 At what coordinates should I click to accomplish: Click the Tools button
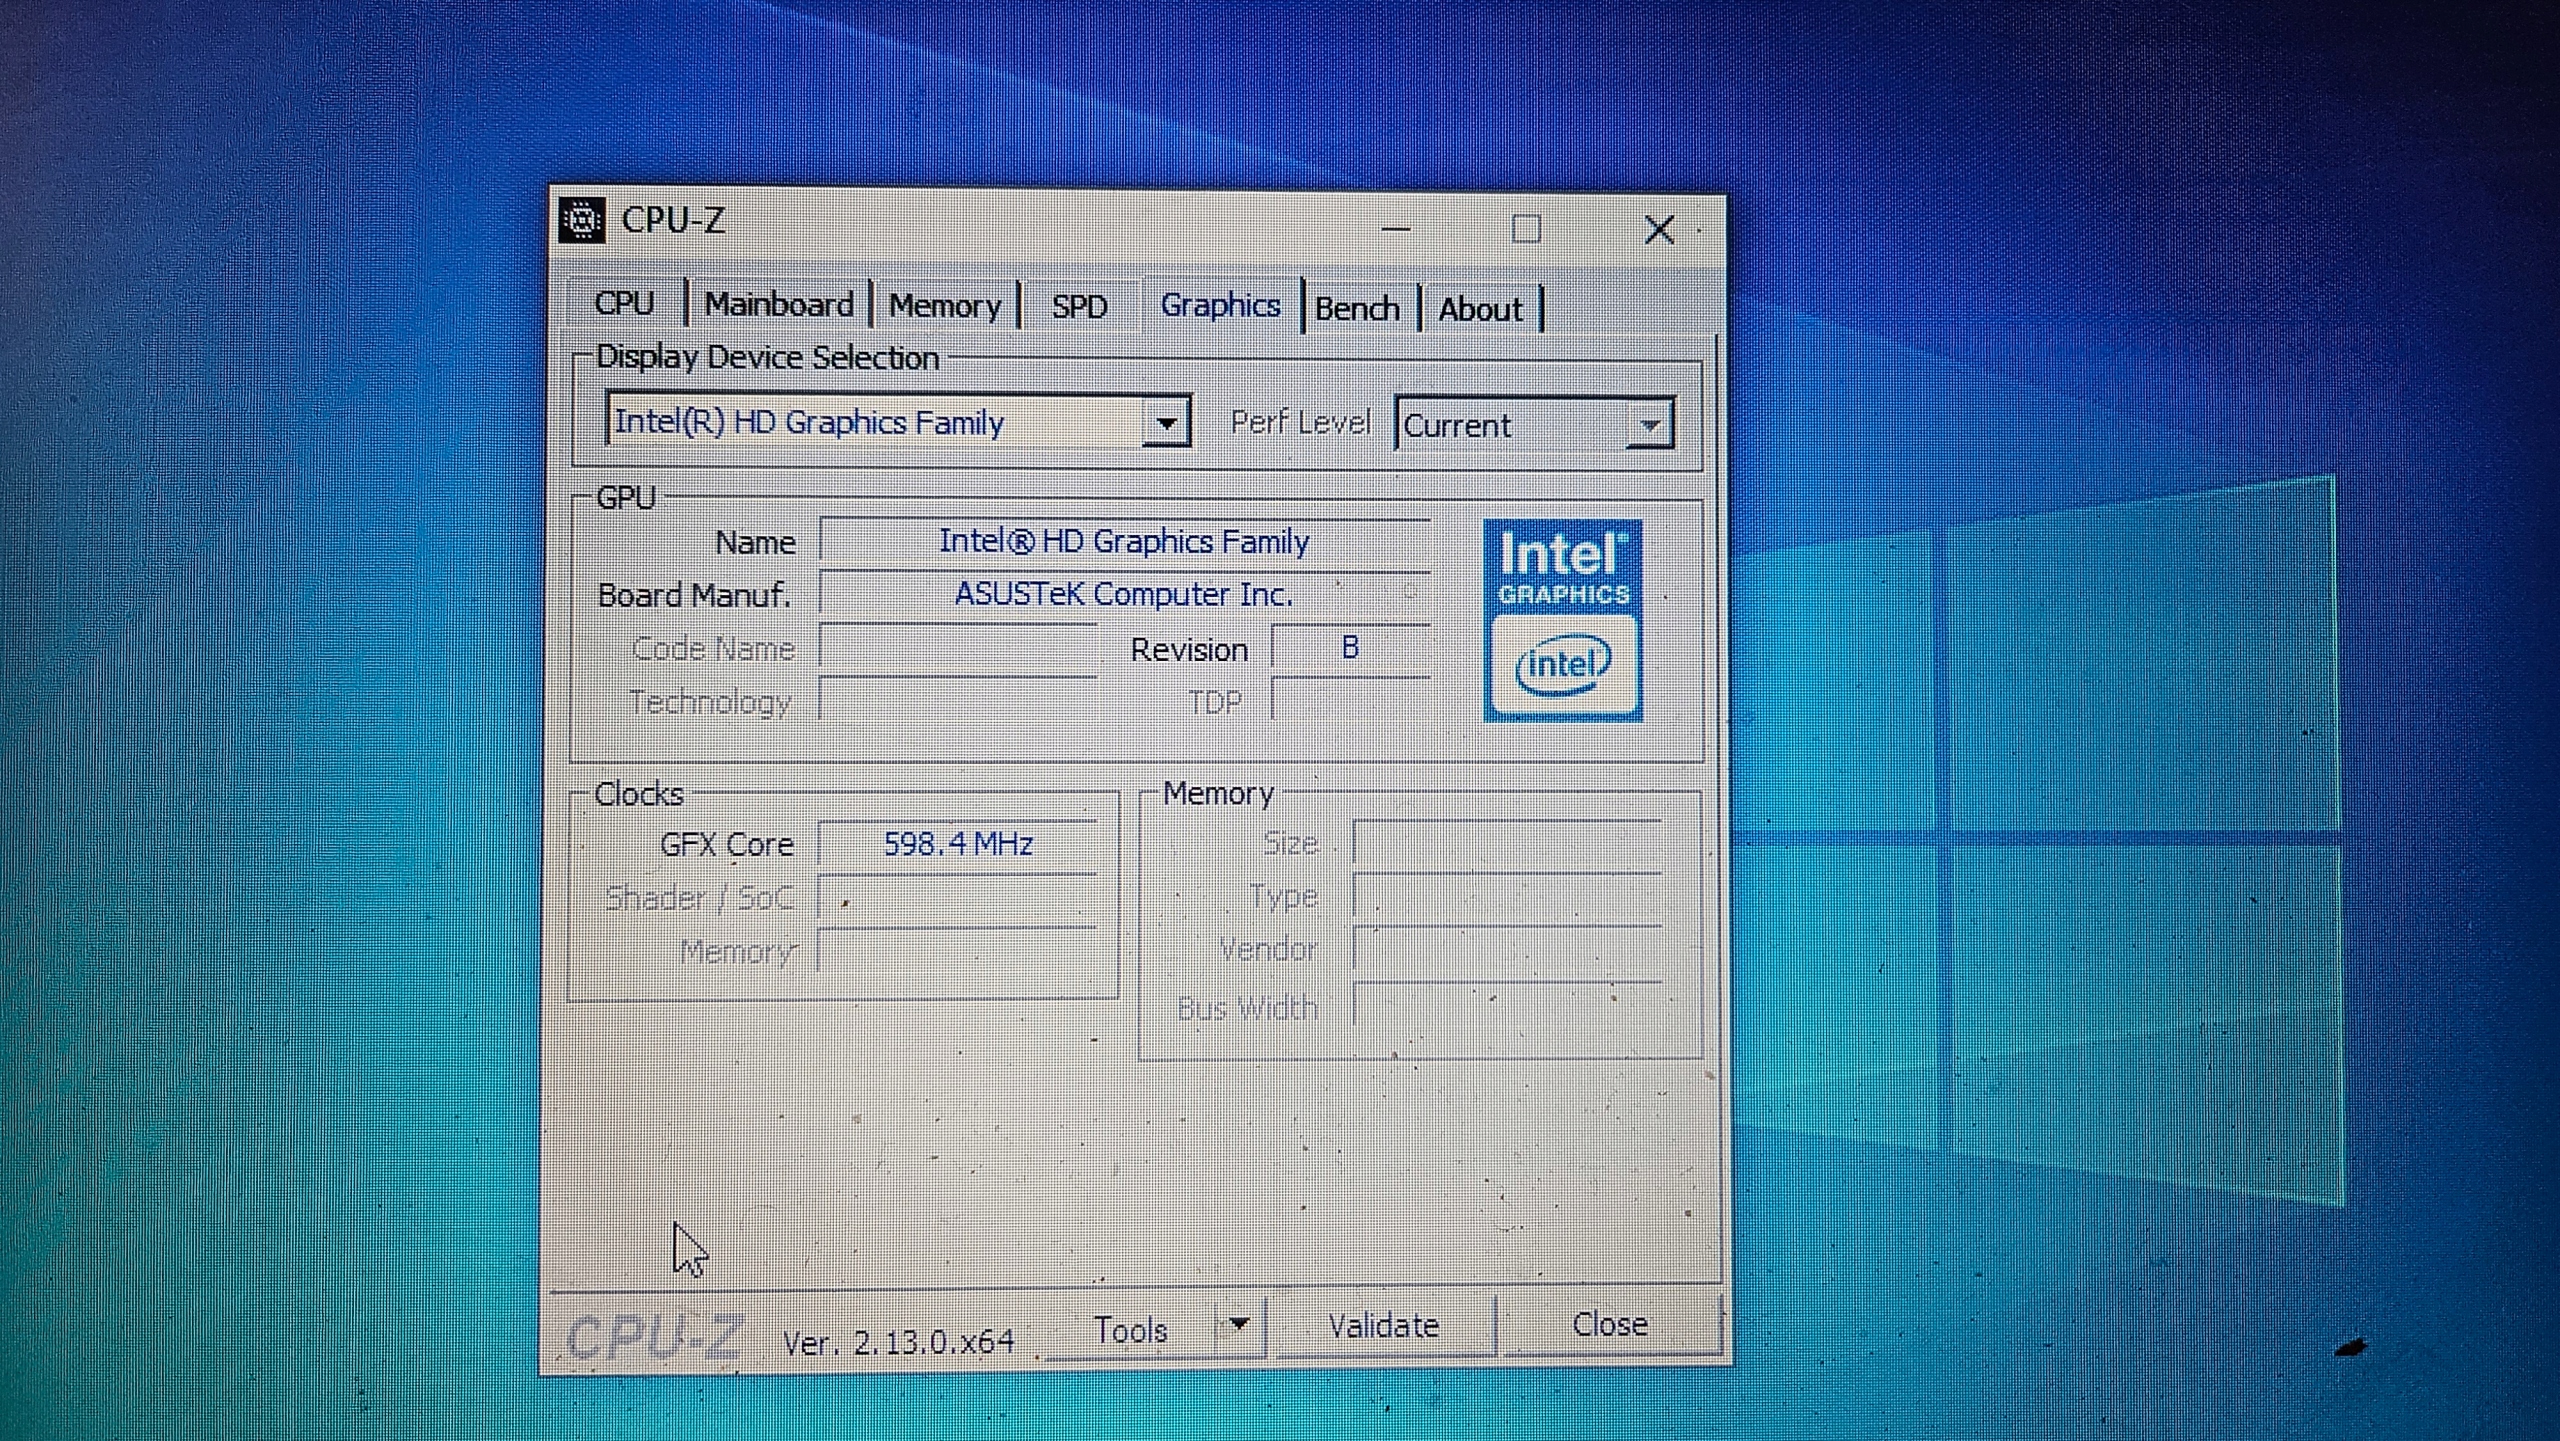[1131, 1330]
